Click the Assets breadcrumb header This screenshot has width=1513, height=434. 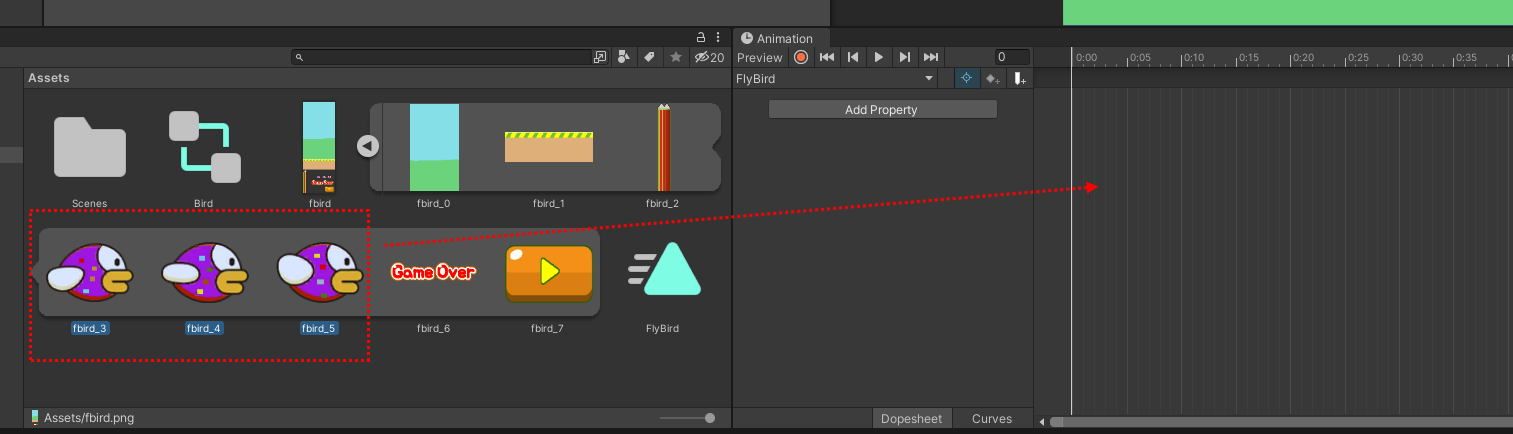tap(49, 78)
